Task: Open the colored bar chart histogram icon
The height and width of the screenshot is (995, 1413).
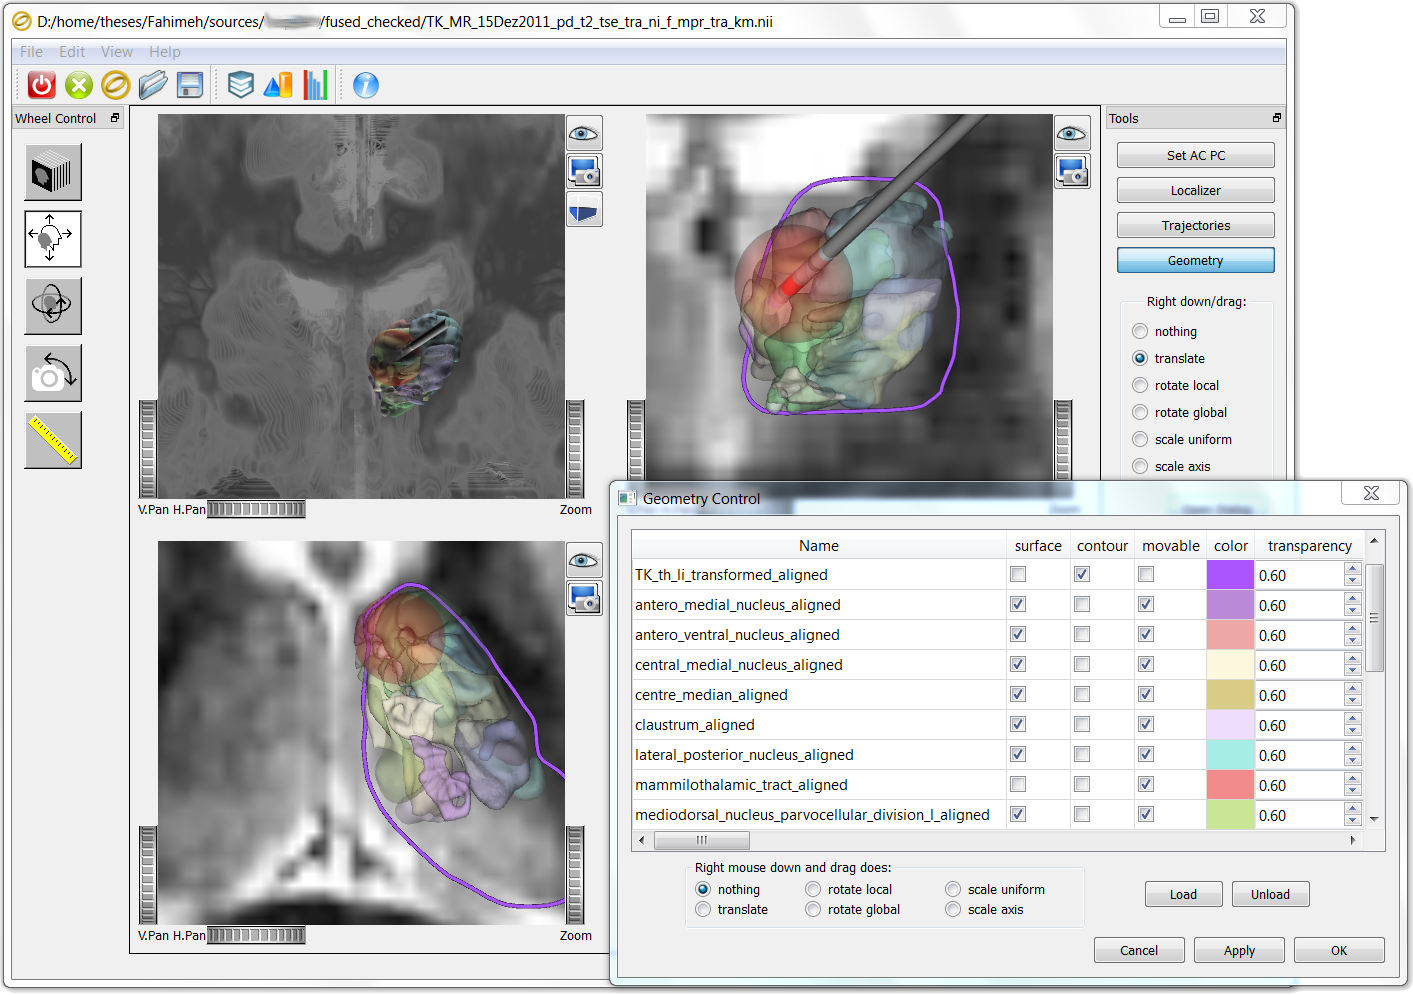Action: 315,85
